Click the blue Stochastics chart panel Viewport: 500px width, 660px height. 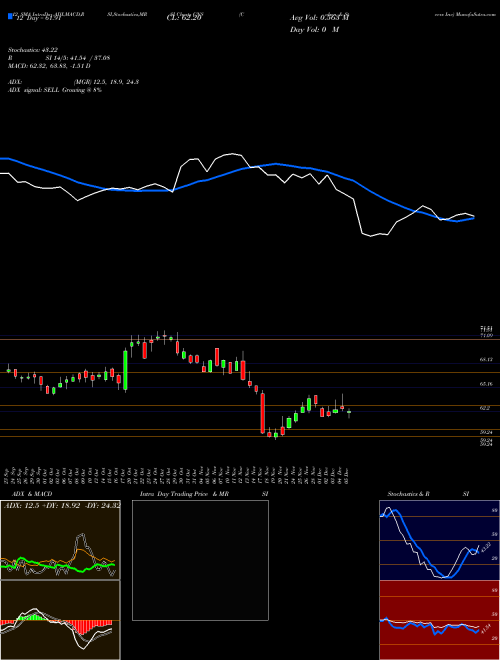tap(439, 540)
